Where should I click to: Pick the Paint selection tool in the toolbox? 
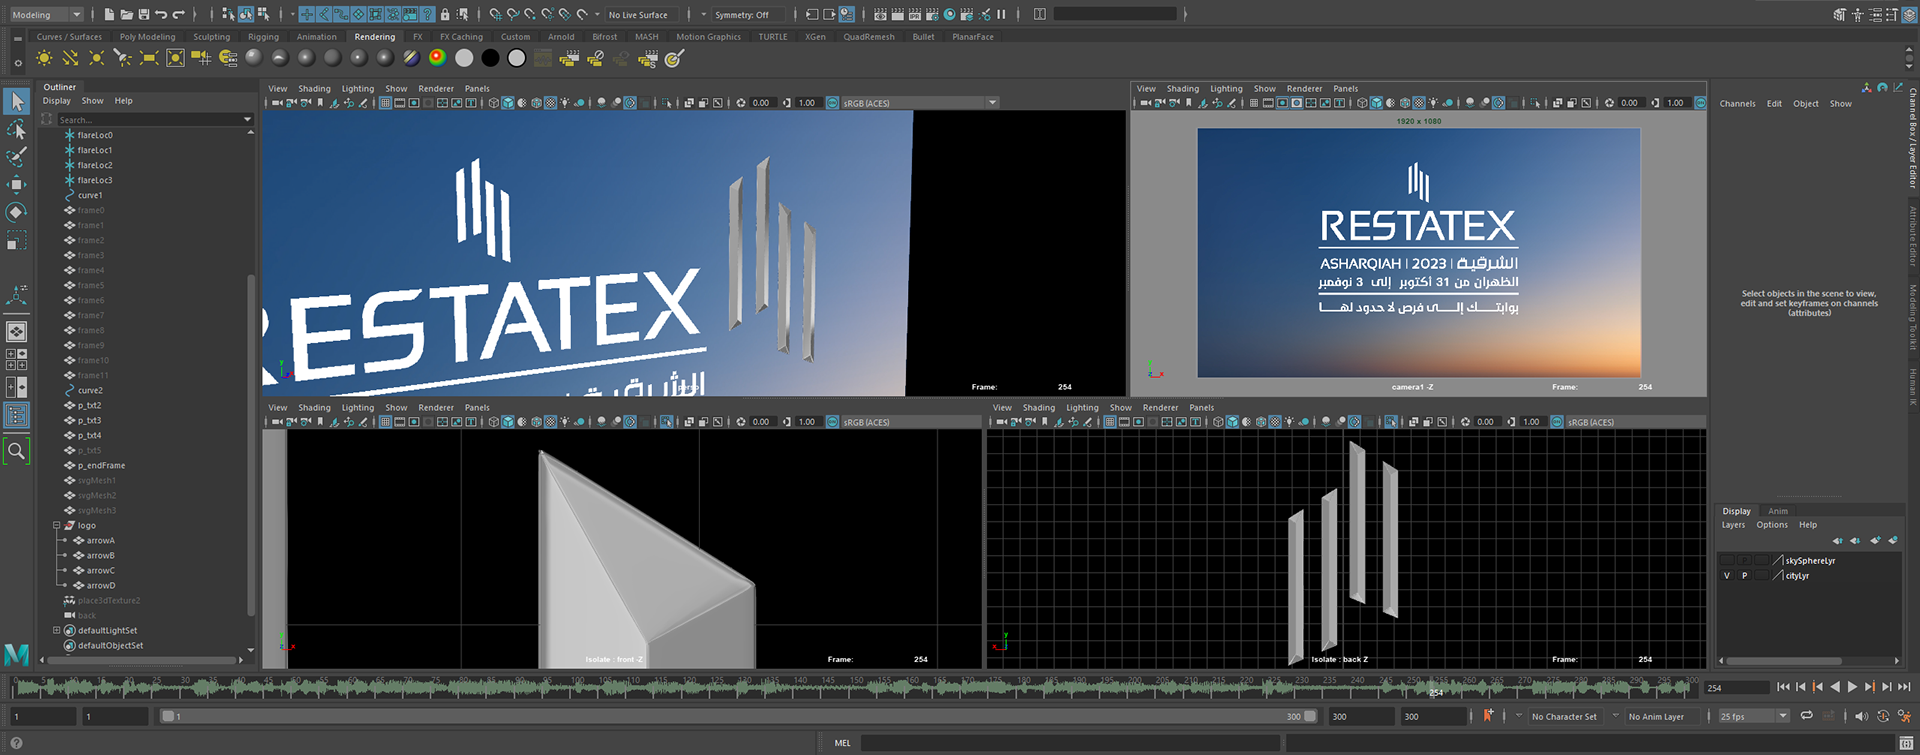point(17,157)
